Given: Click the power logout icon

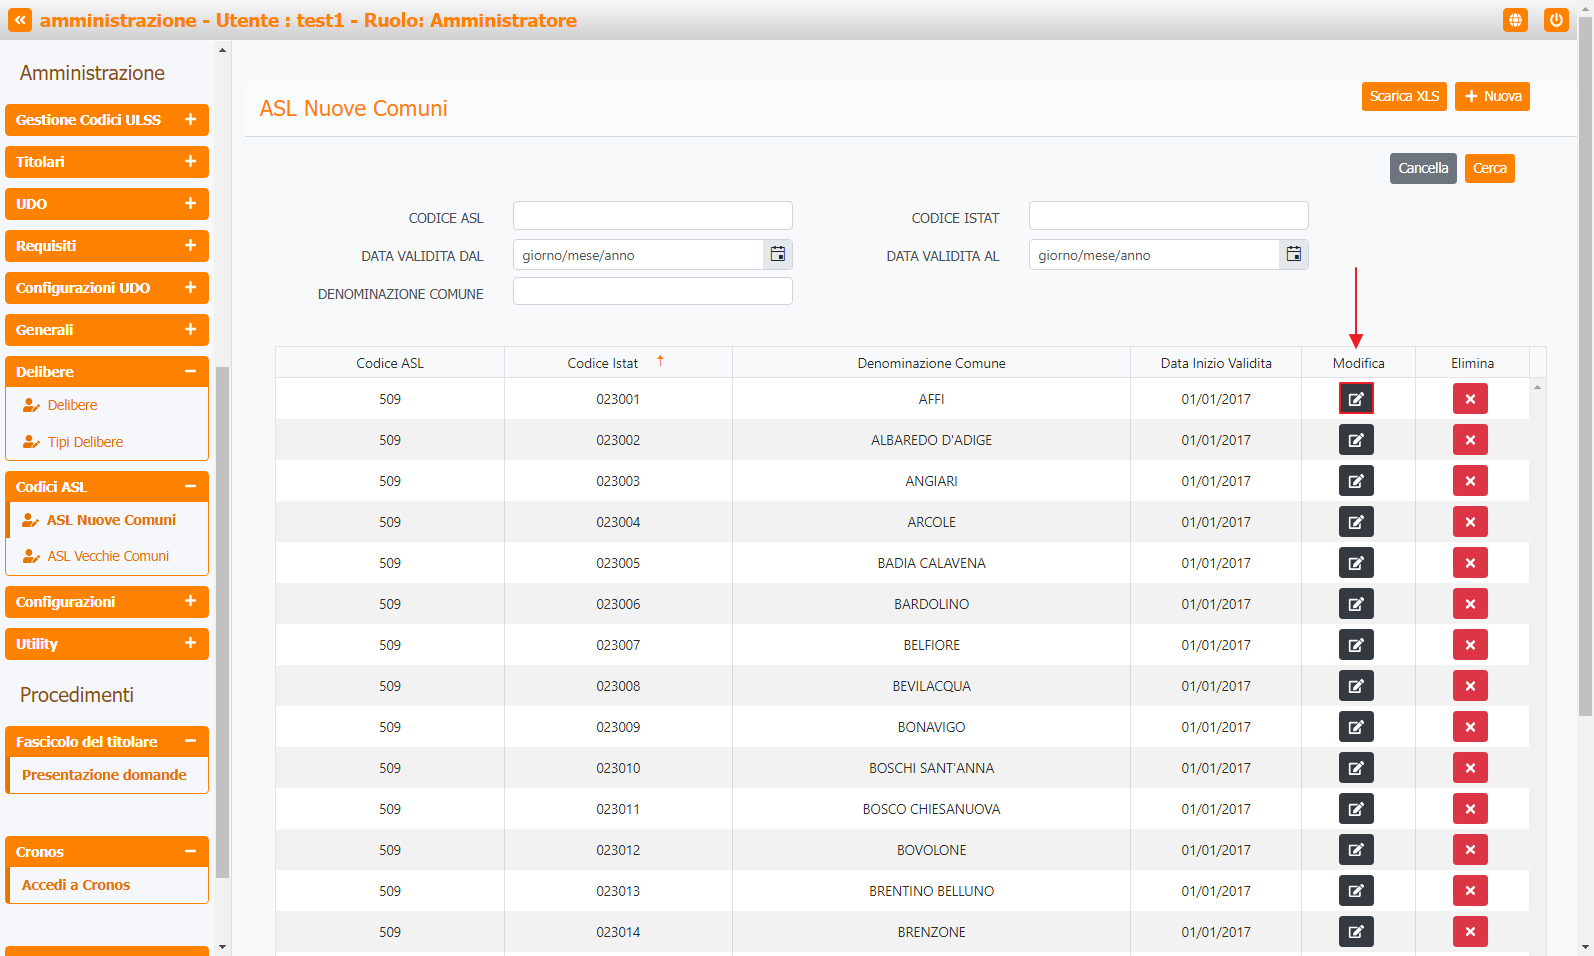Looking at the screenshot, I should [x=1555, y=20].
